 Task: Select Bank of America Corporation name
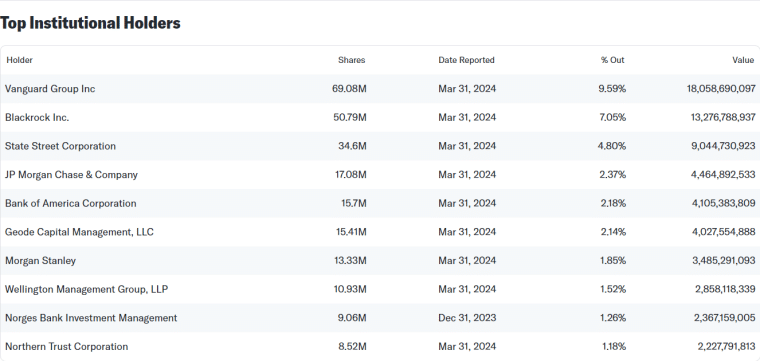[x=70, y=204]
